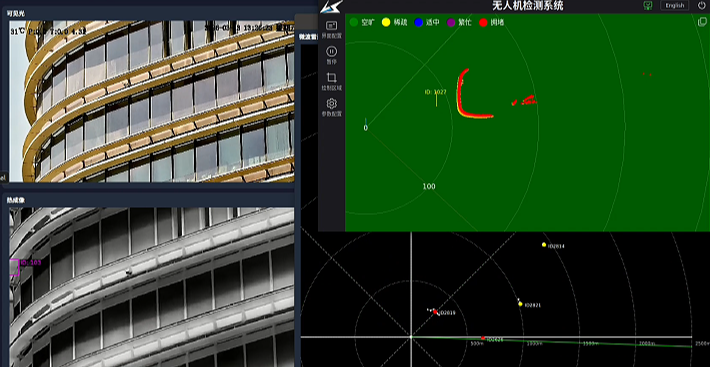Image resolution: width=710 pixels, height=367 pixels.
Task: Select the red target on radar horizontal axis
Action: 483,338
